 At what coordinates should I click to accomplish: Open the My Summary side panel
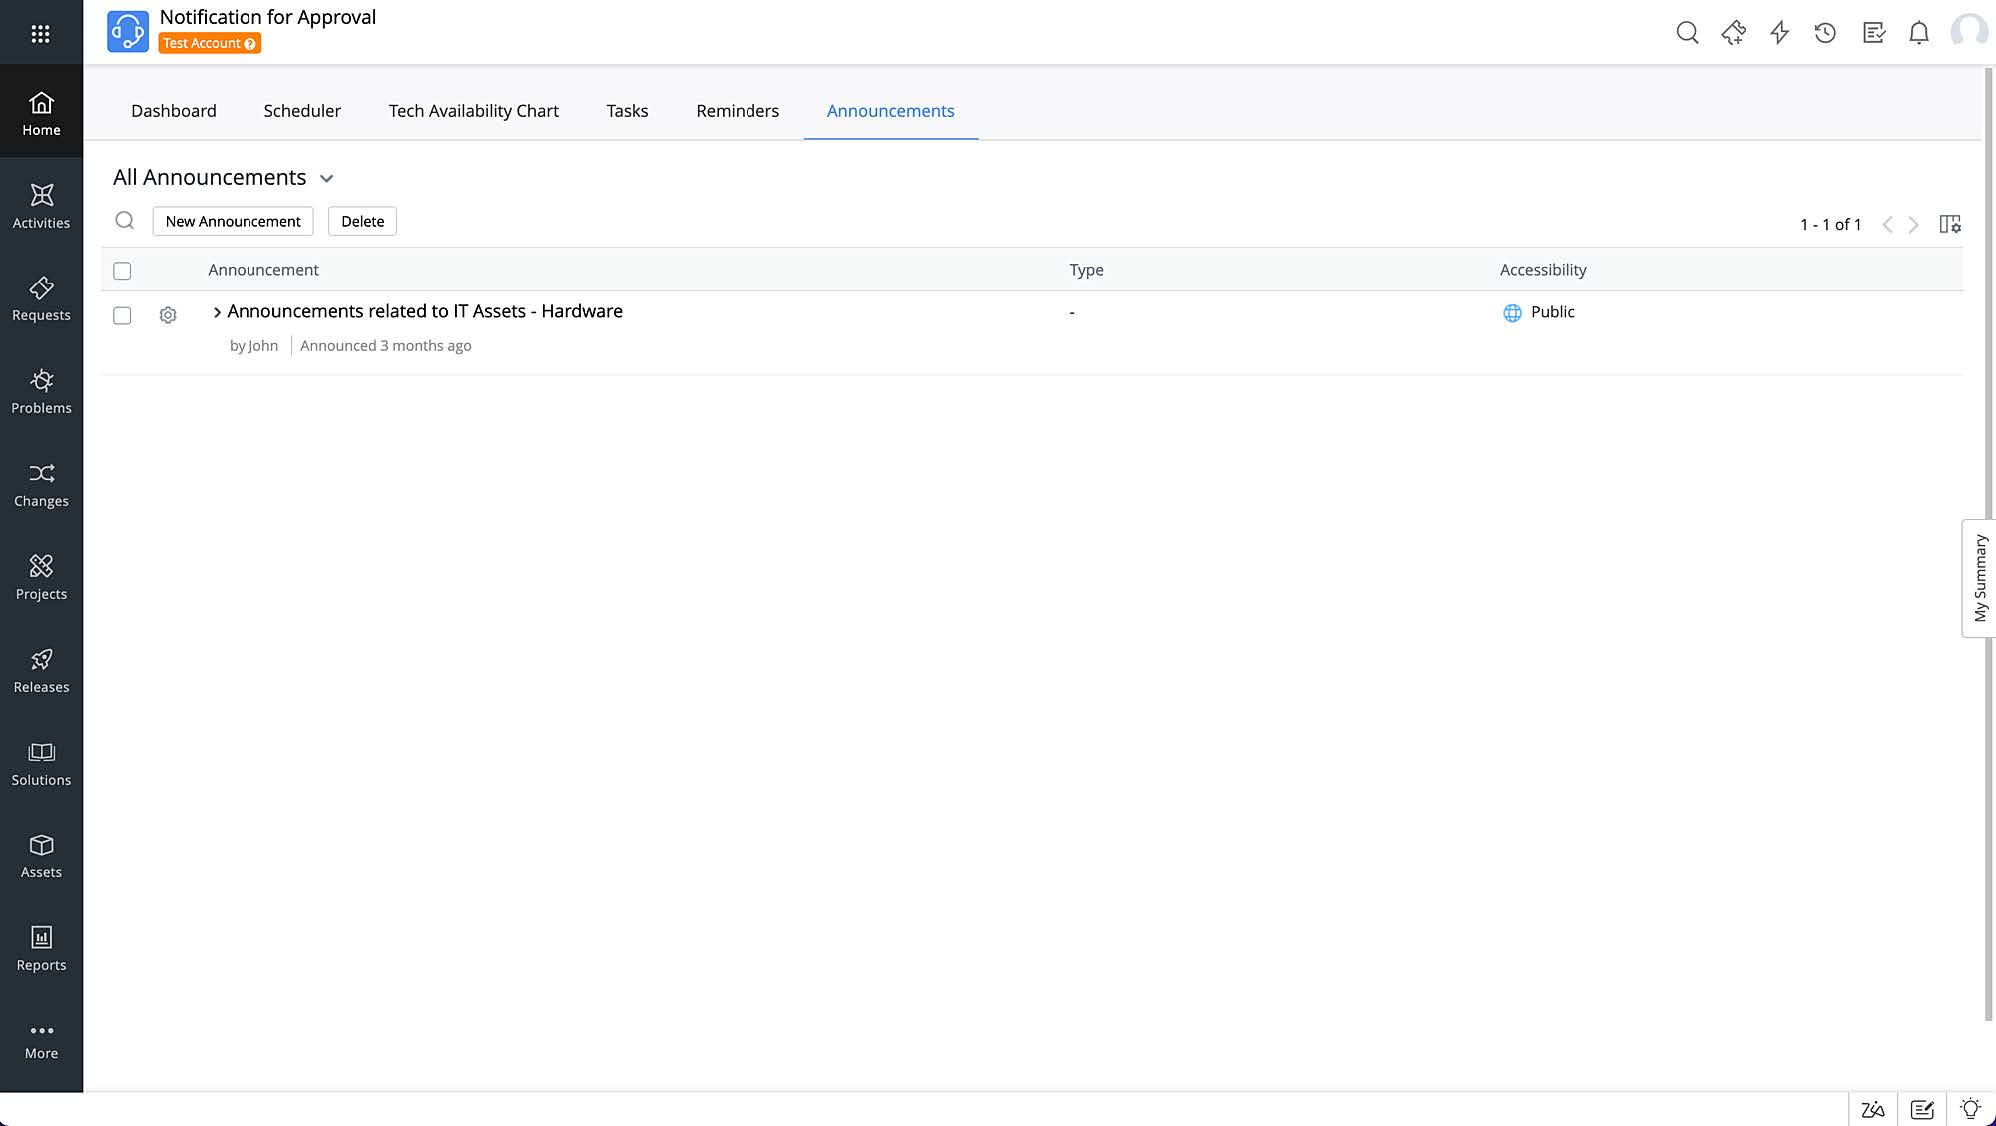tap(1979, 578)
